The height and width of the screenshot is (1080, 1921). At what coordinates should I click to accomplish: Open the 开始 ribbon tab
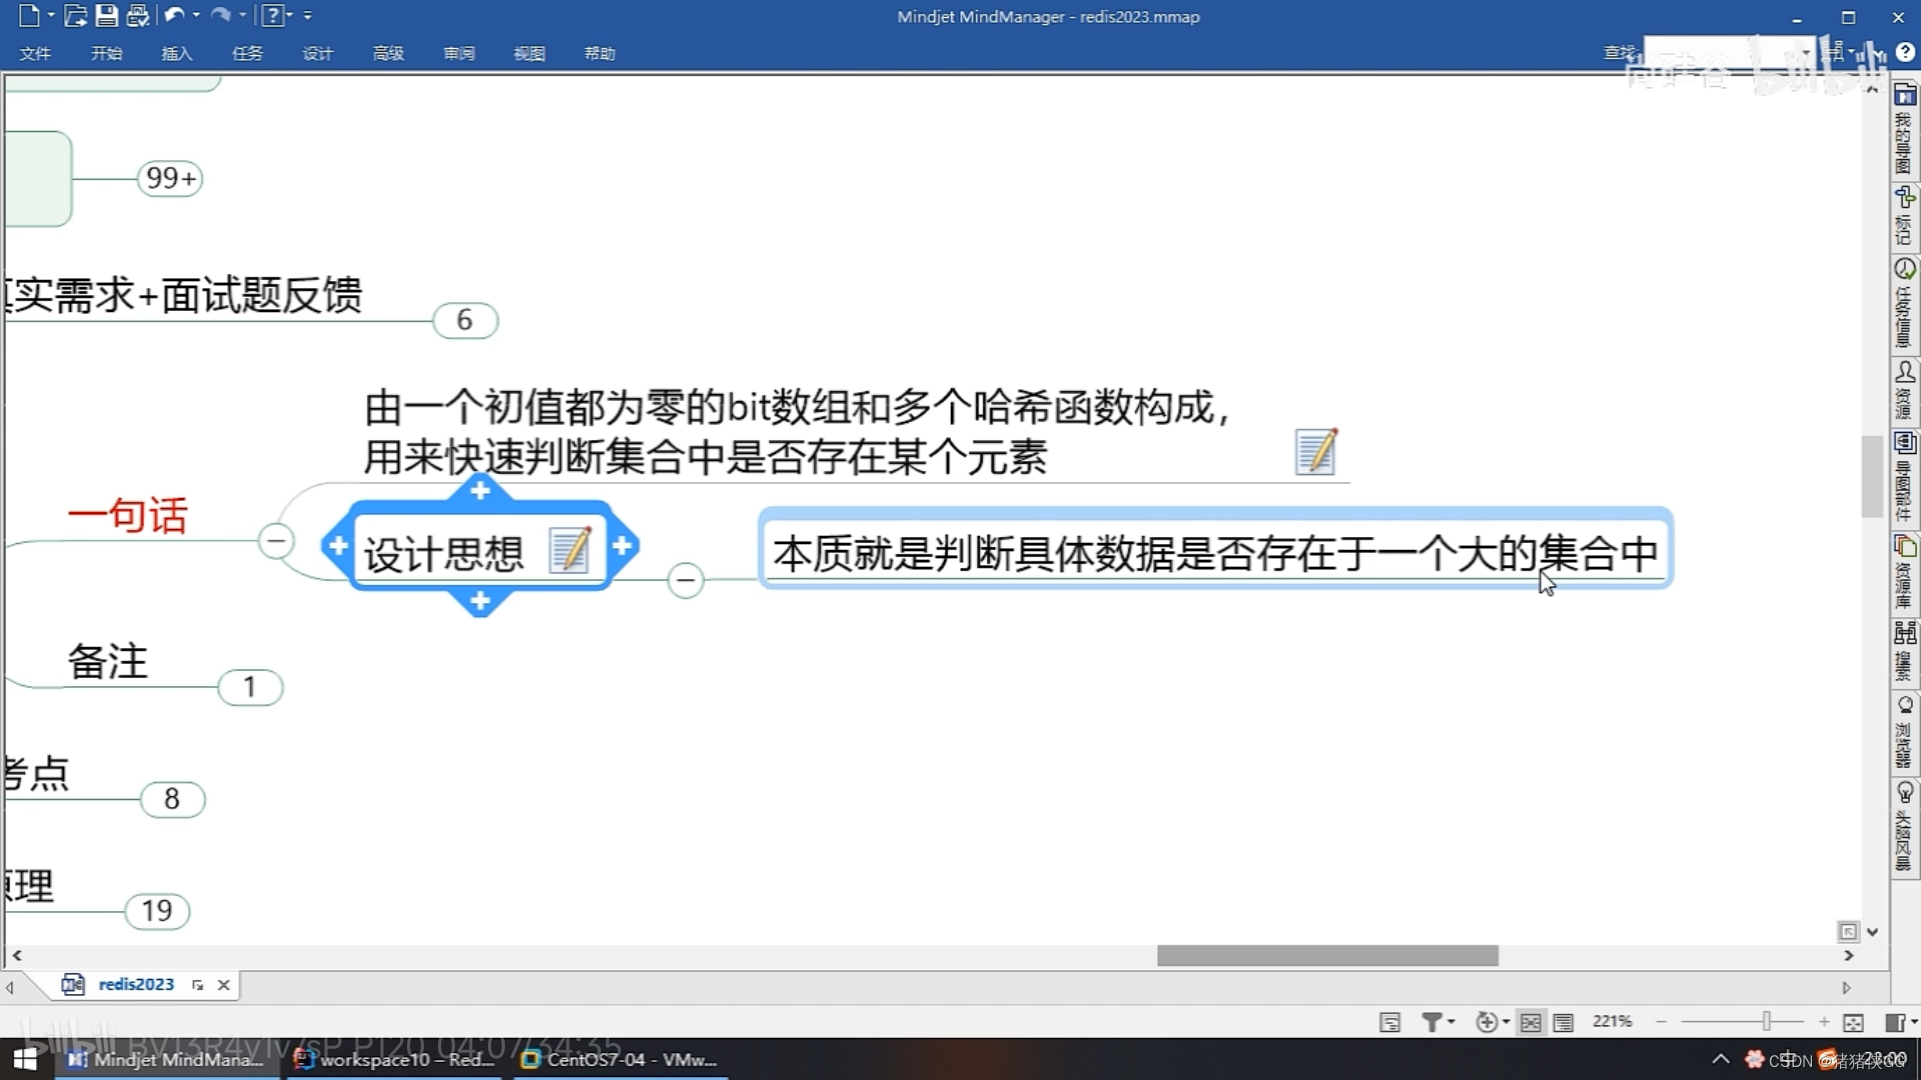(106, 53)
